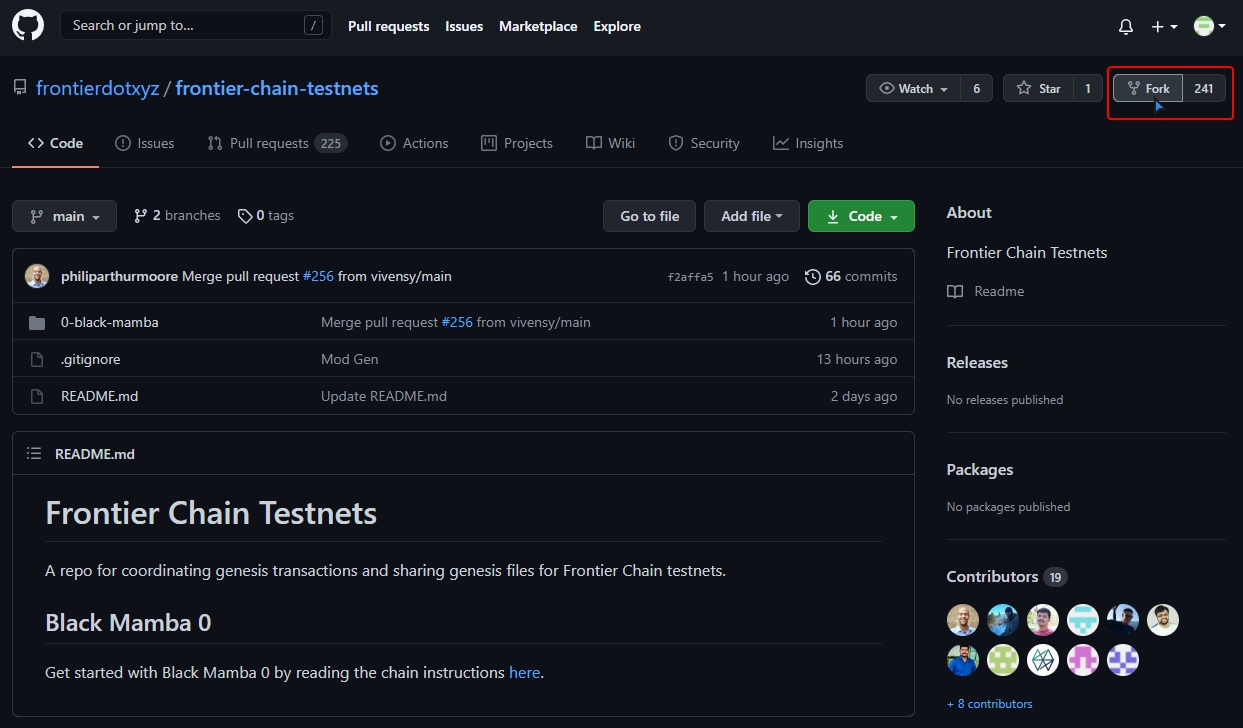View the 1 stargazers count

(1088, 88)
